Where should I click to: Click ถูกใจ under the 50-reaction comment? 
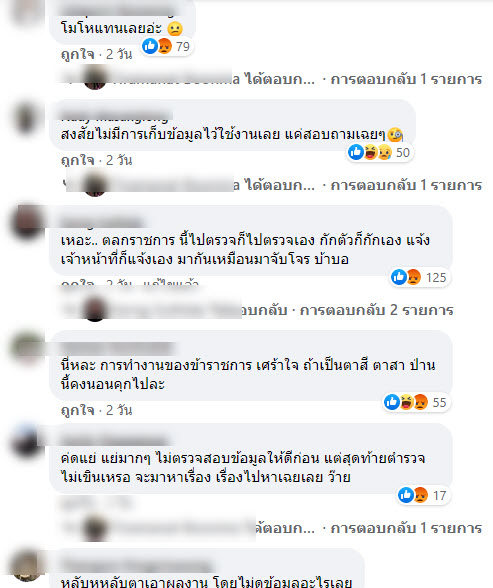78,160
